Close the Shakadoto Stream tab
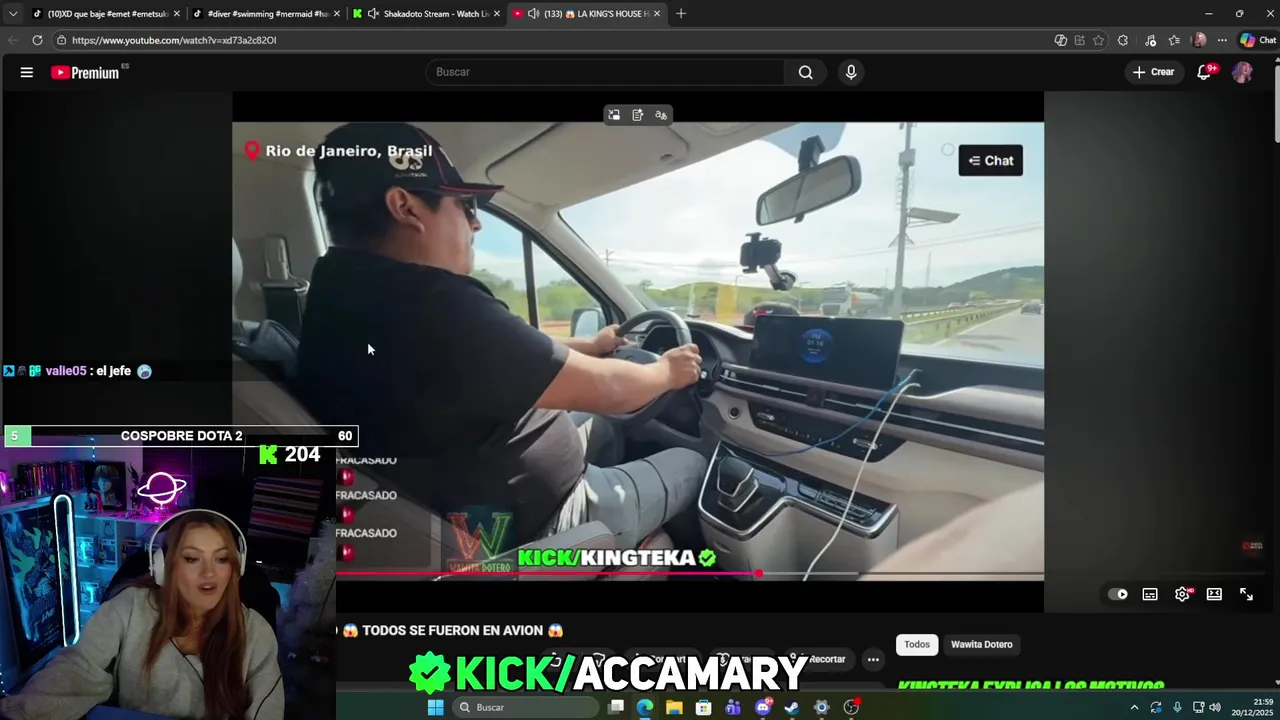 click(x=496, y=13)
